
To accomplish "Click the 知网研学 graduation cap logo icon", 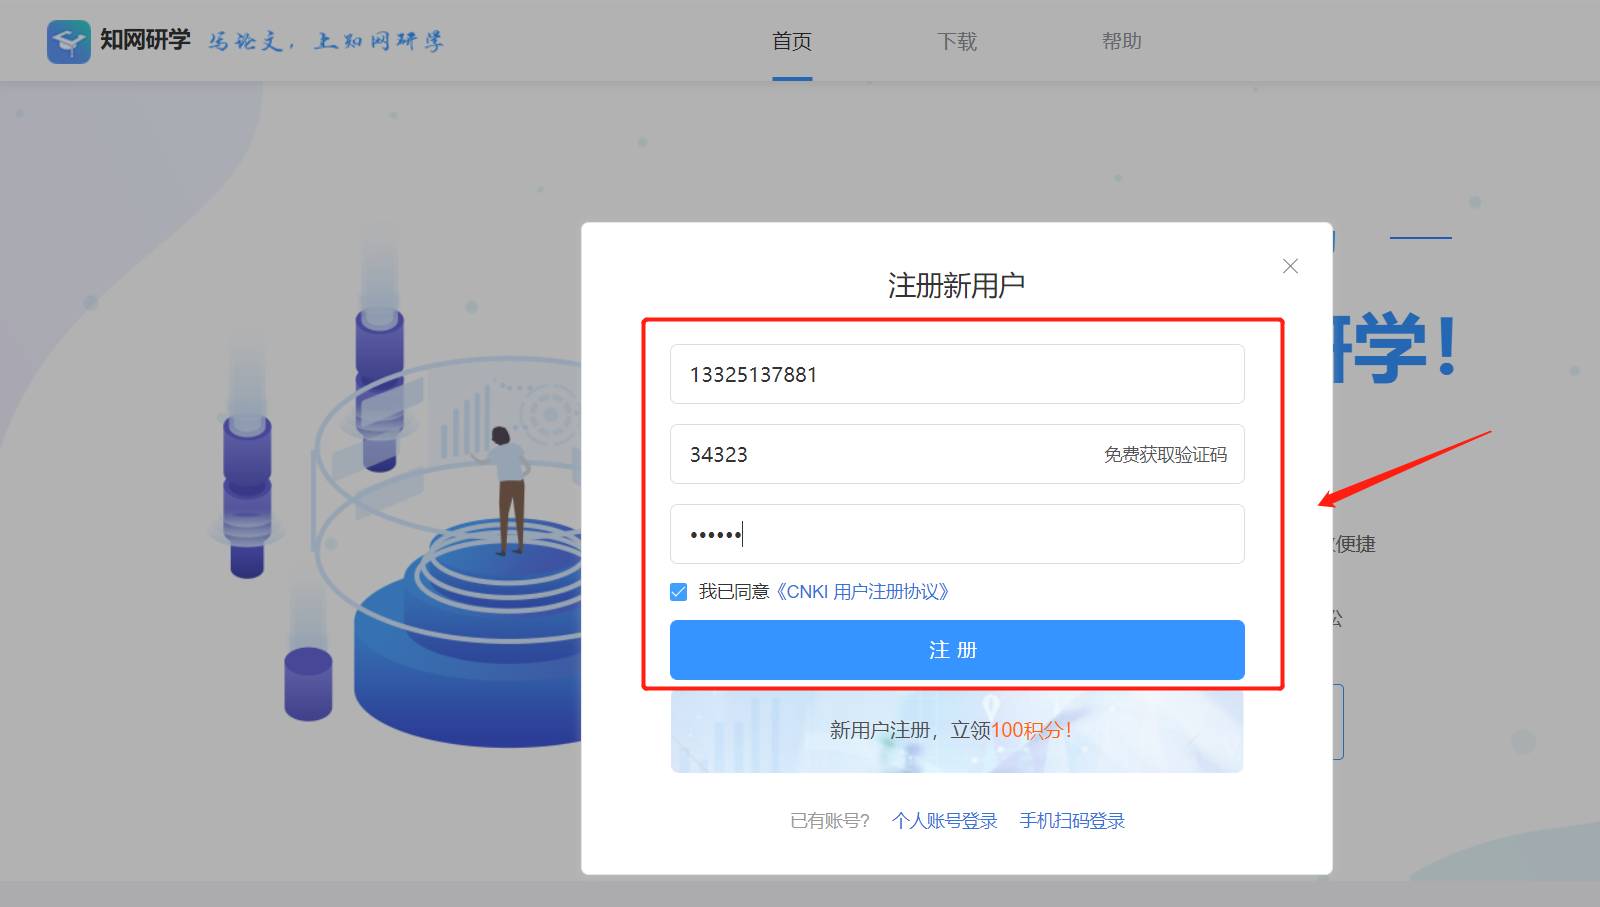I will click(x=68, y=42).
